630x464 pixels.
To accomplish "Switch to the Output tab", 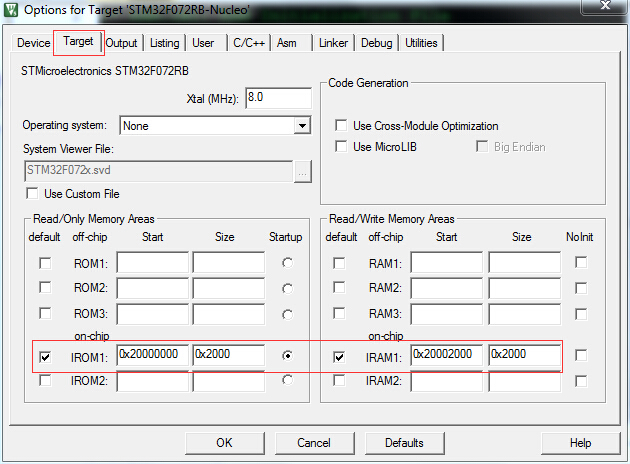I will (x=121, y=43).
